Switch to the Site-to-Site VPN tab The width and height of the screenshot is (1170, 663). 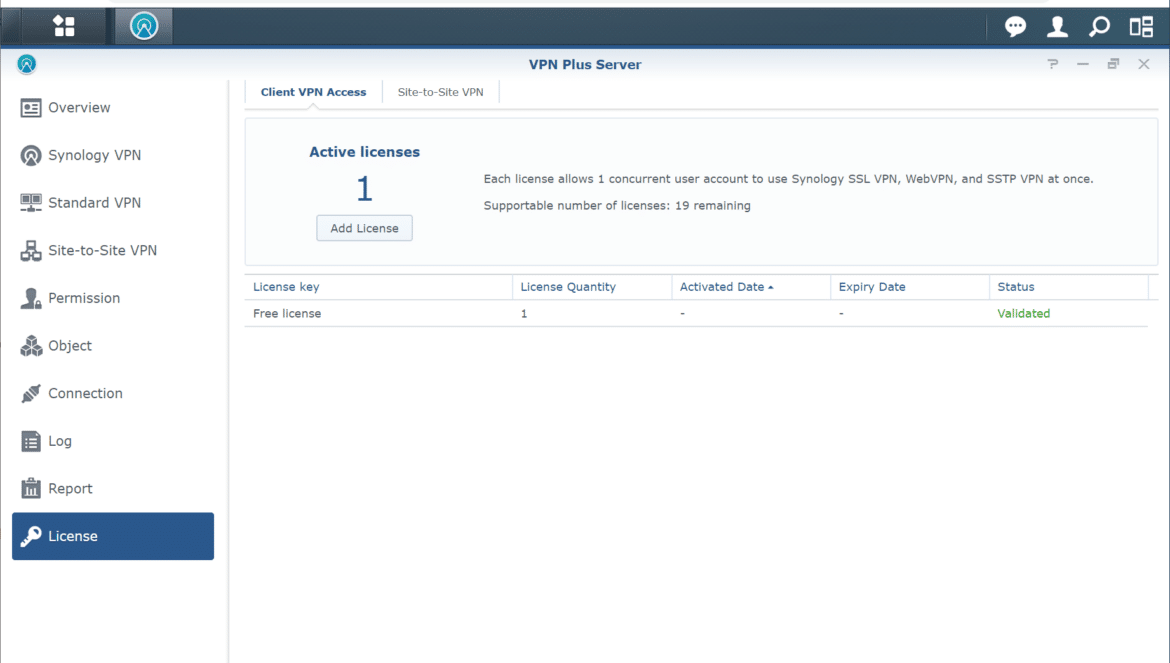[x=440, y=92]
